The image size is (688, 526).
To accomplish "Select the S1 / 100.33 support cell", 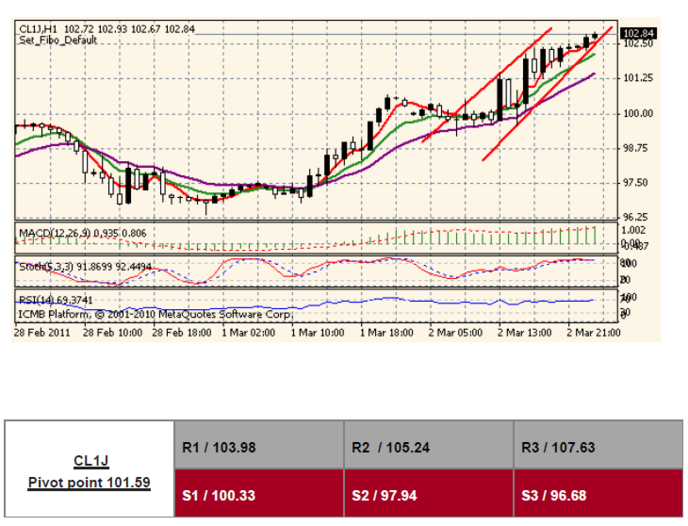I will [x=254, y=494].
